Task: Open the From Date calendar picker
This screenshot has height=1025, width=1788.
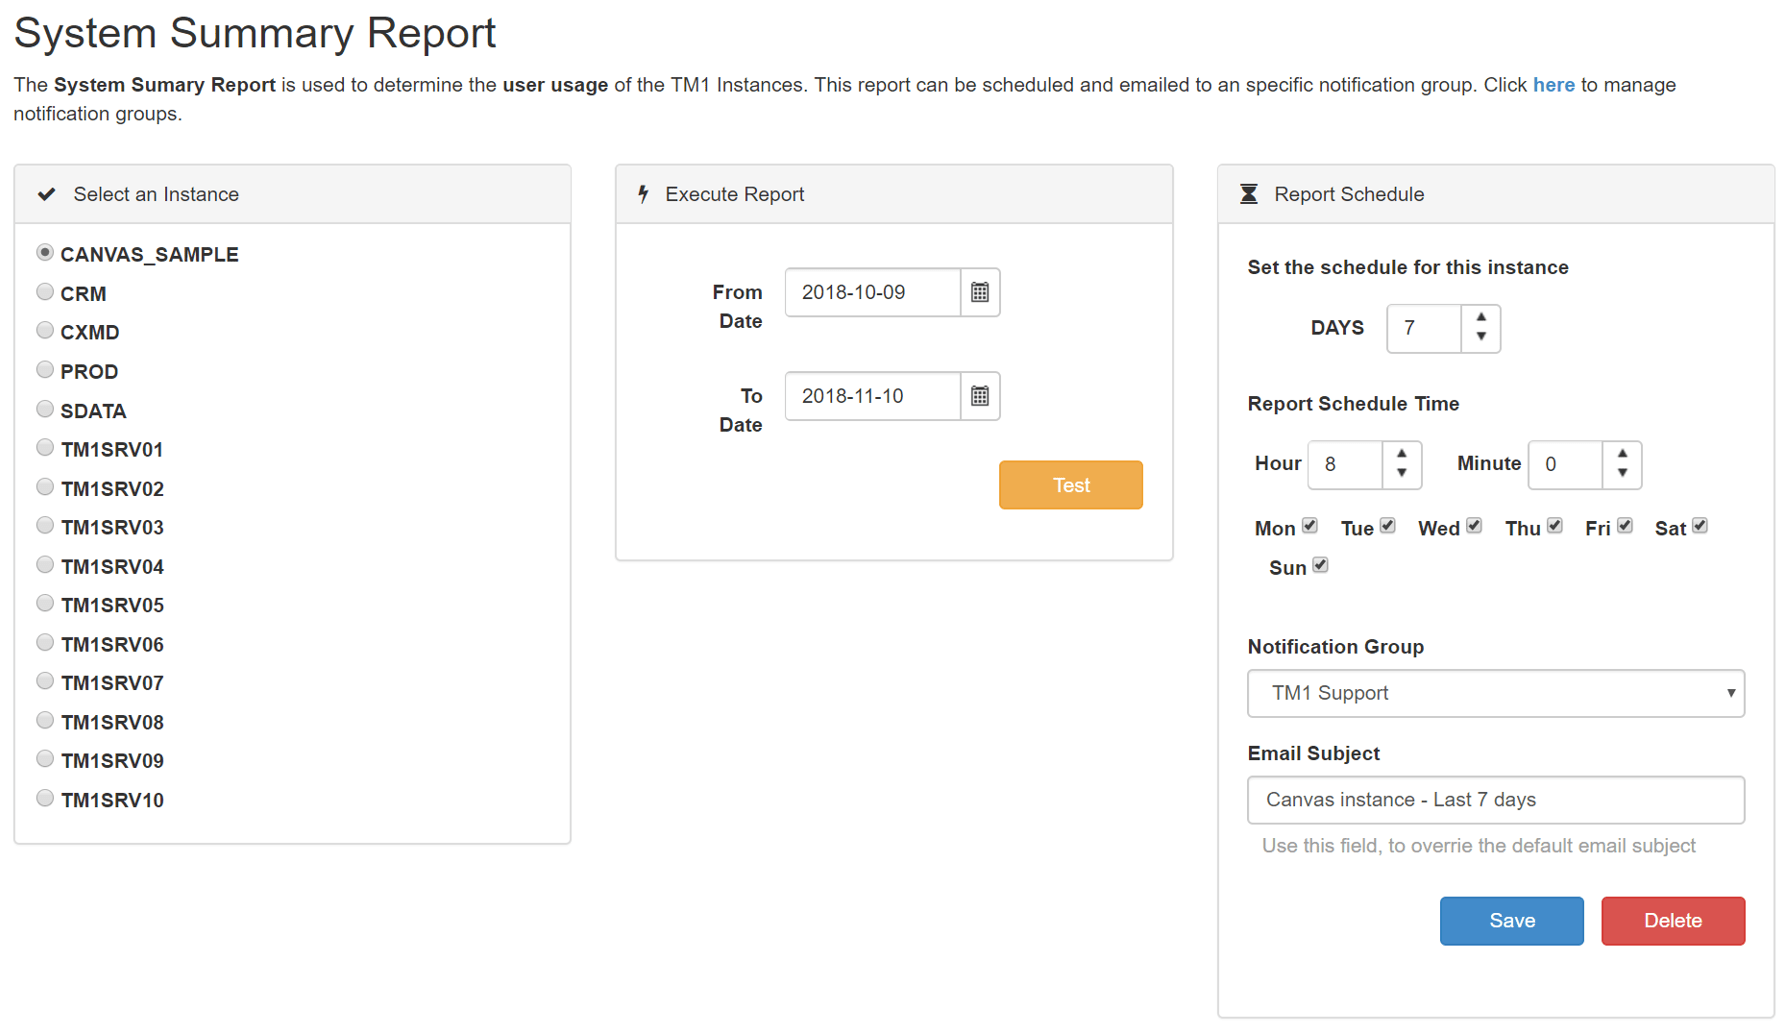Action: point(980,292)
